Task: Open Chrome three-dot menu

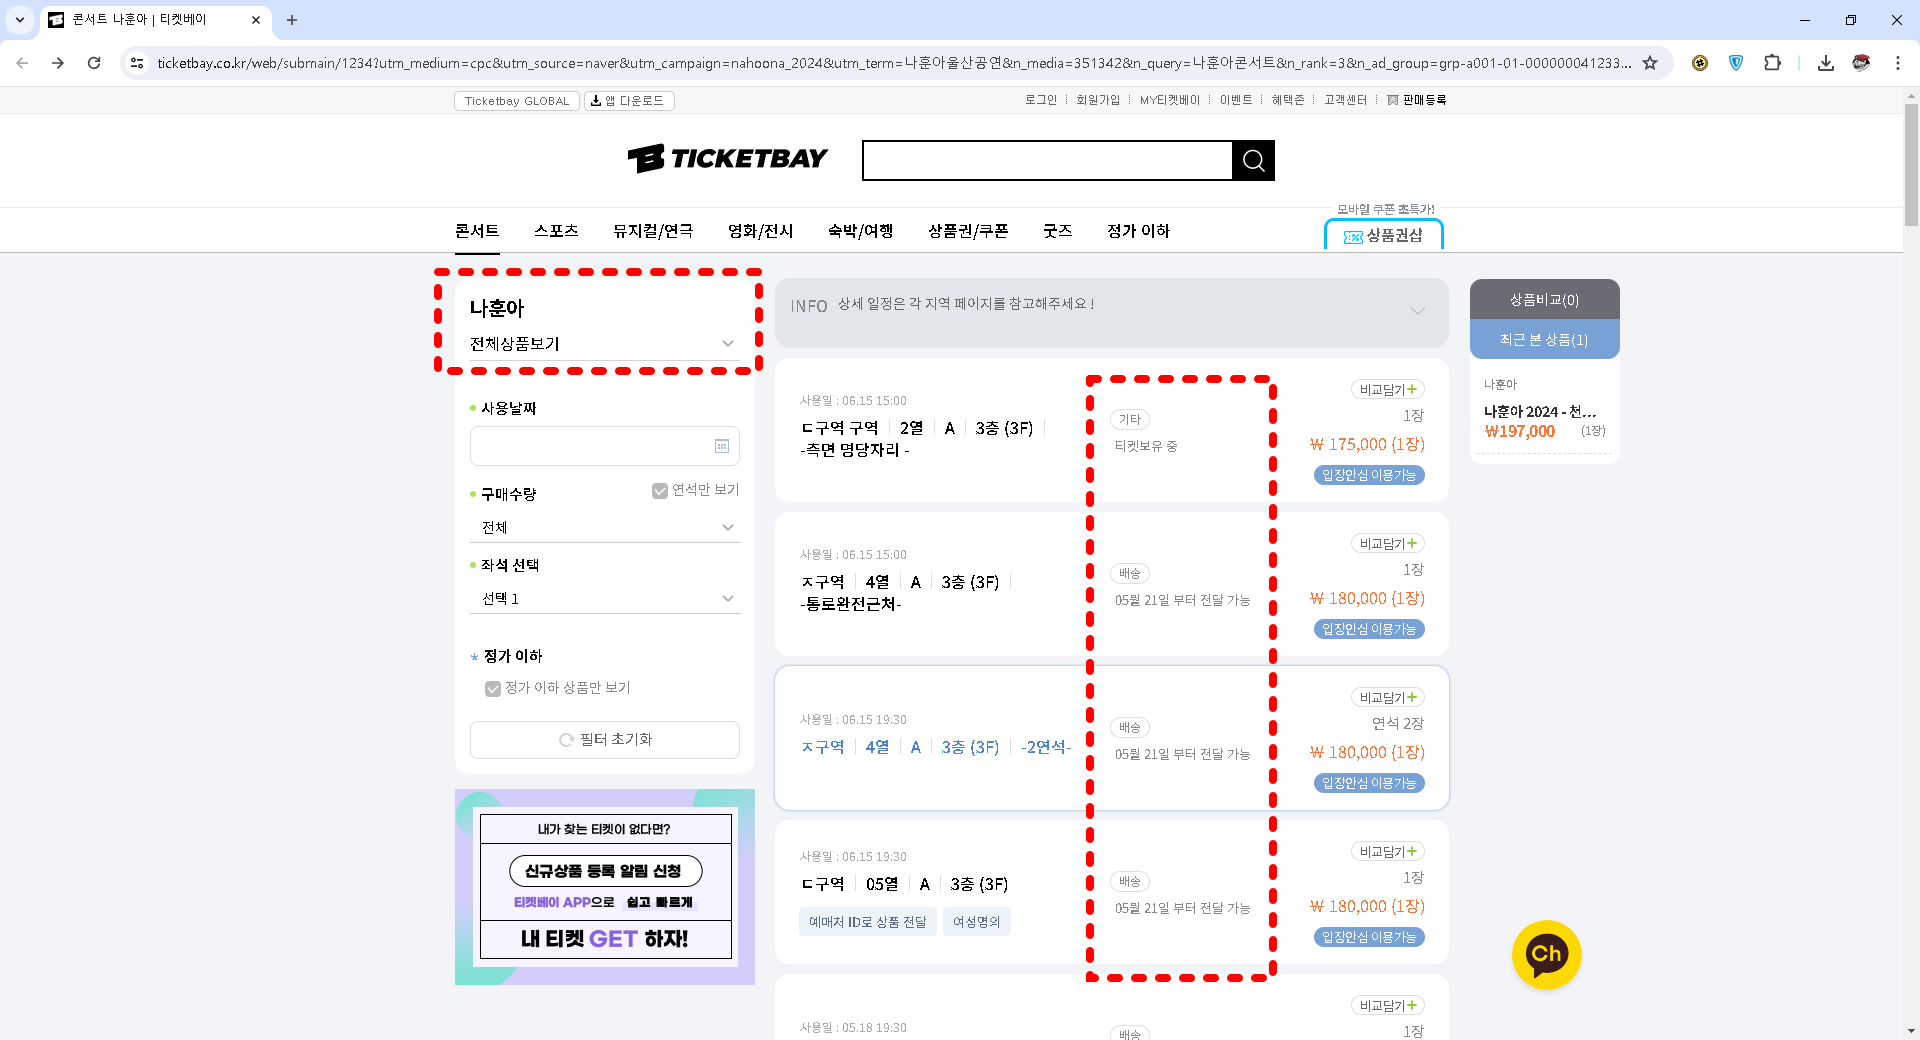Action: point(1897,63)
